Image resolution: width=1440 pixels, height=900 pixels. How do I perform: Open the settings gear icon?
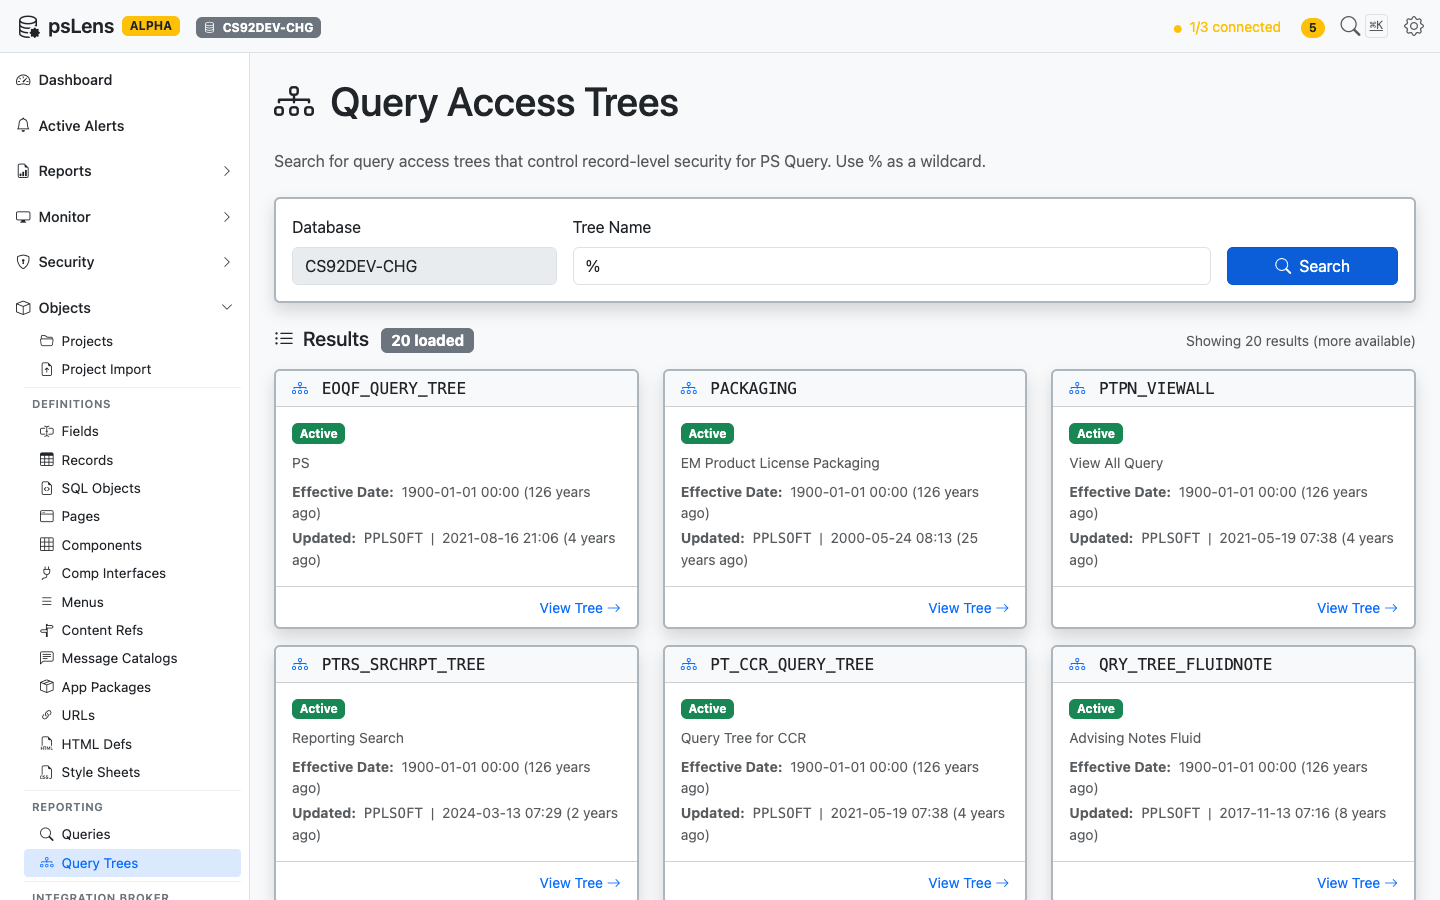tap(1413, 27)
